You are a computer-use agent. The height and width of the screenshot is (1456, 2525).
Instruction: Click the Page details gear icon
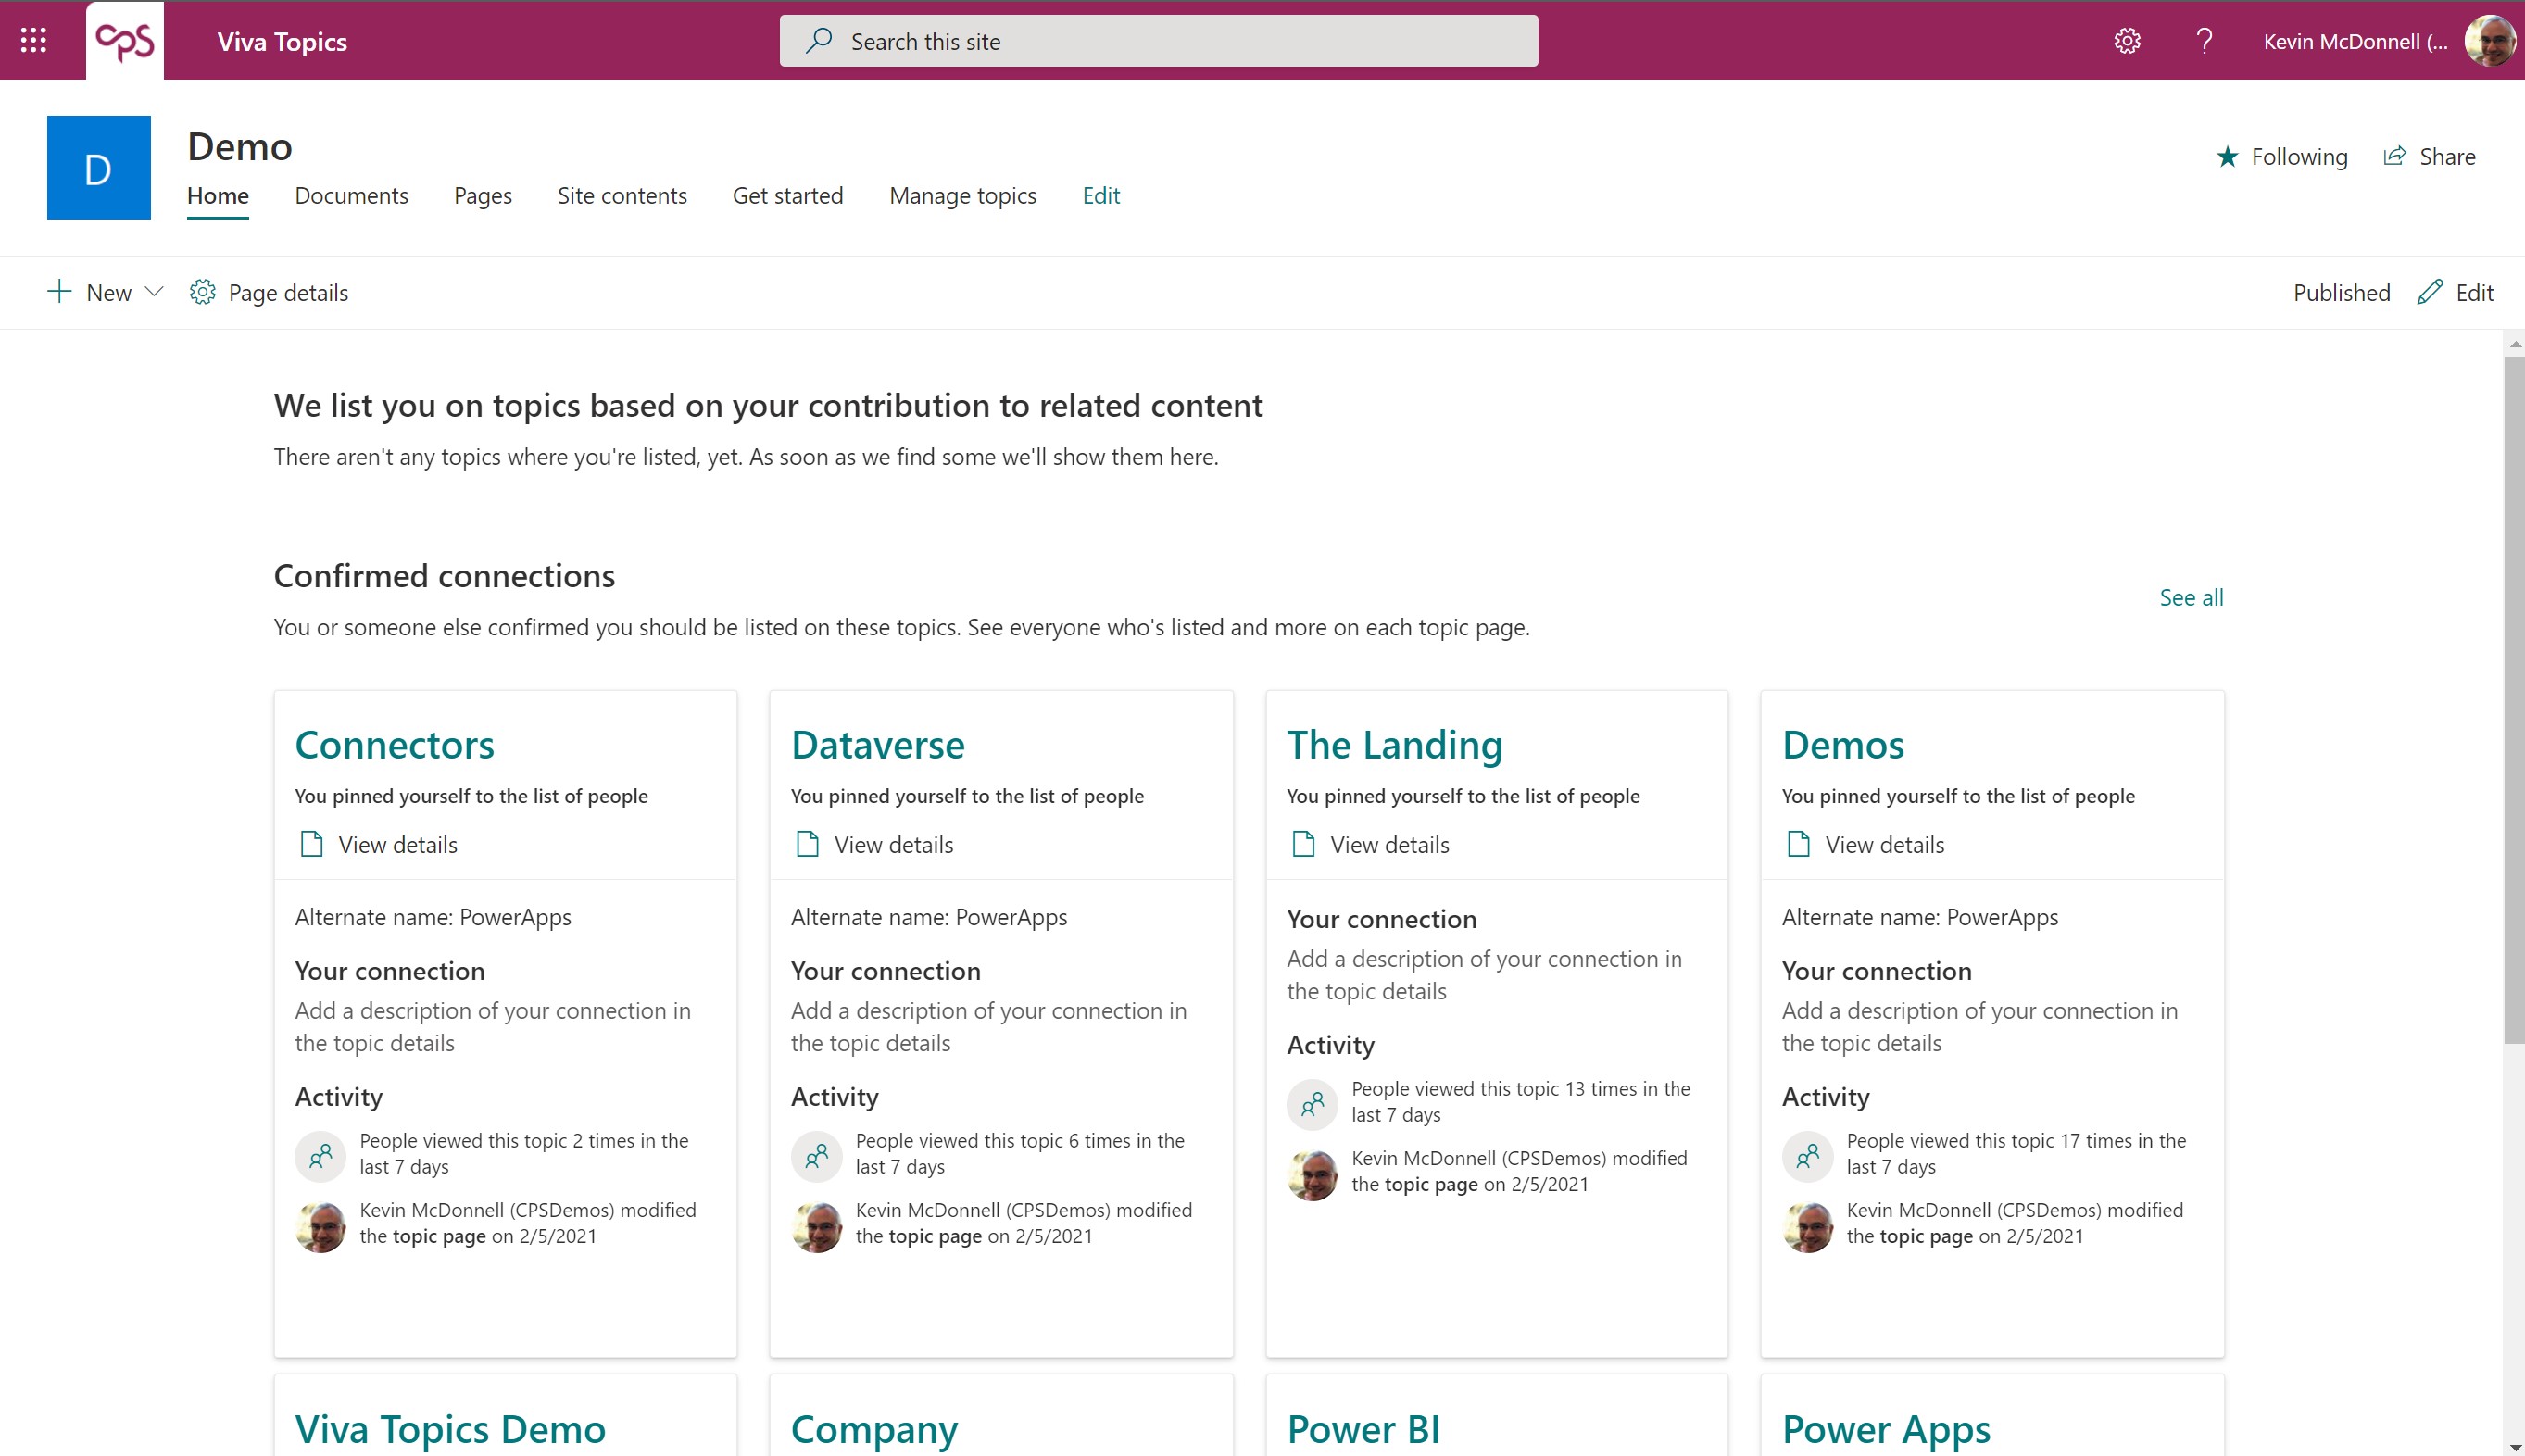click(202, 292)
